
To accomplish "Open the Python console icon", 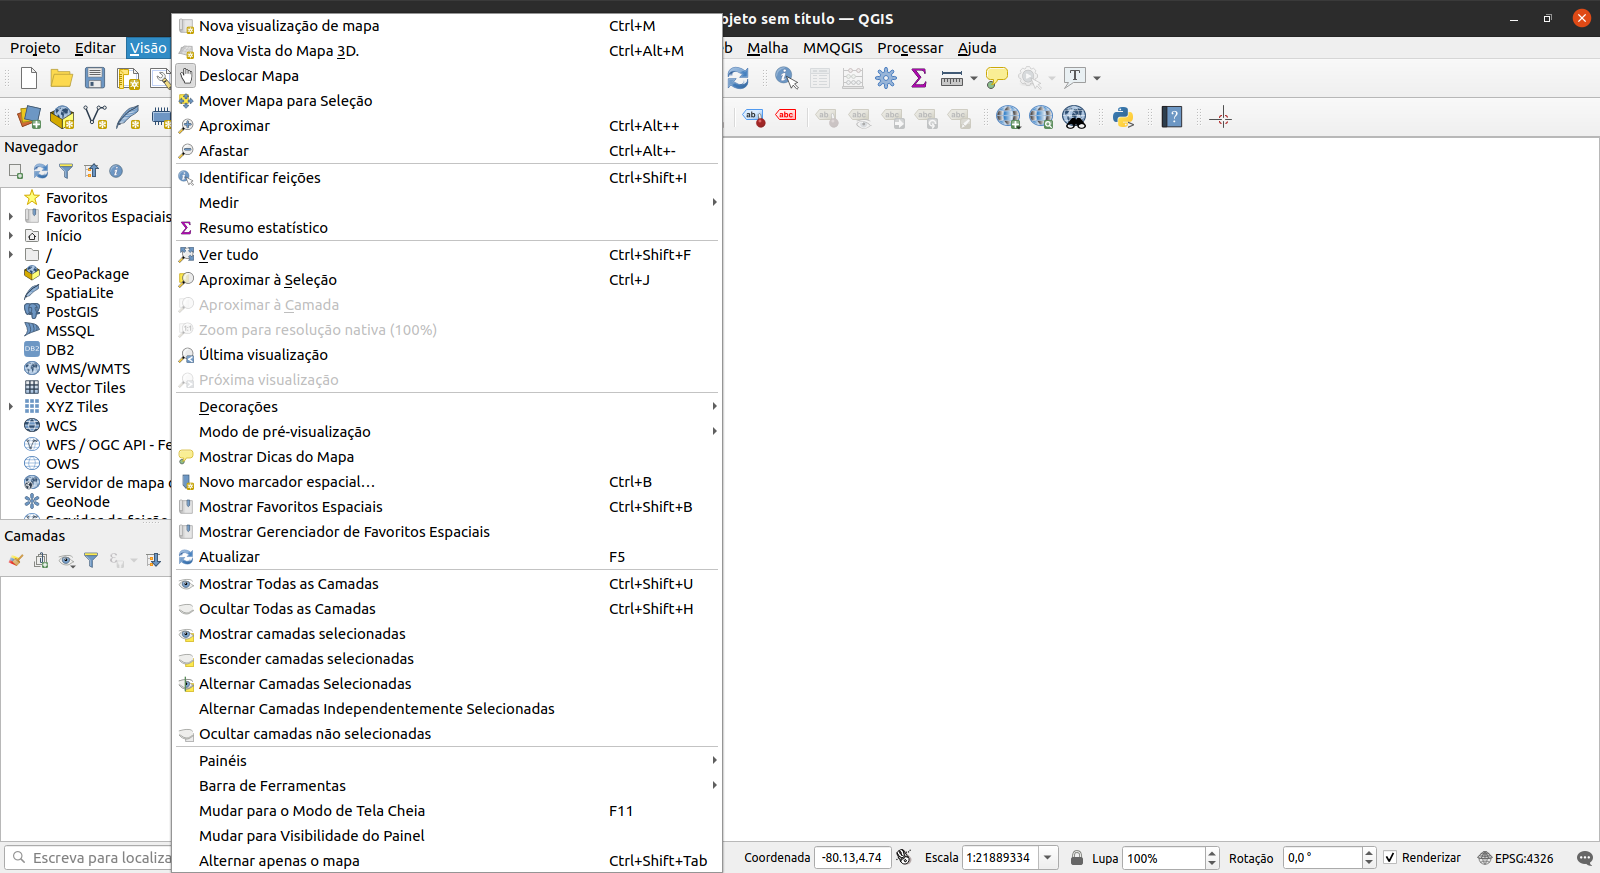I will [1123, 117].
